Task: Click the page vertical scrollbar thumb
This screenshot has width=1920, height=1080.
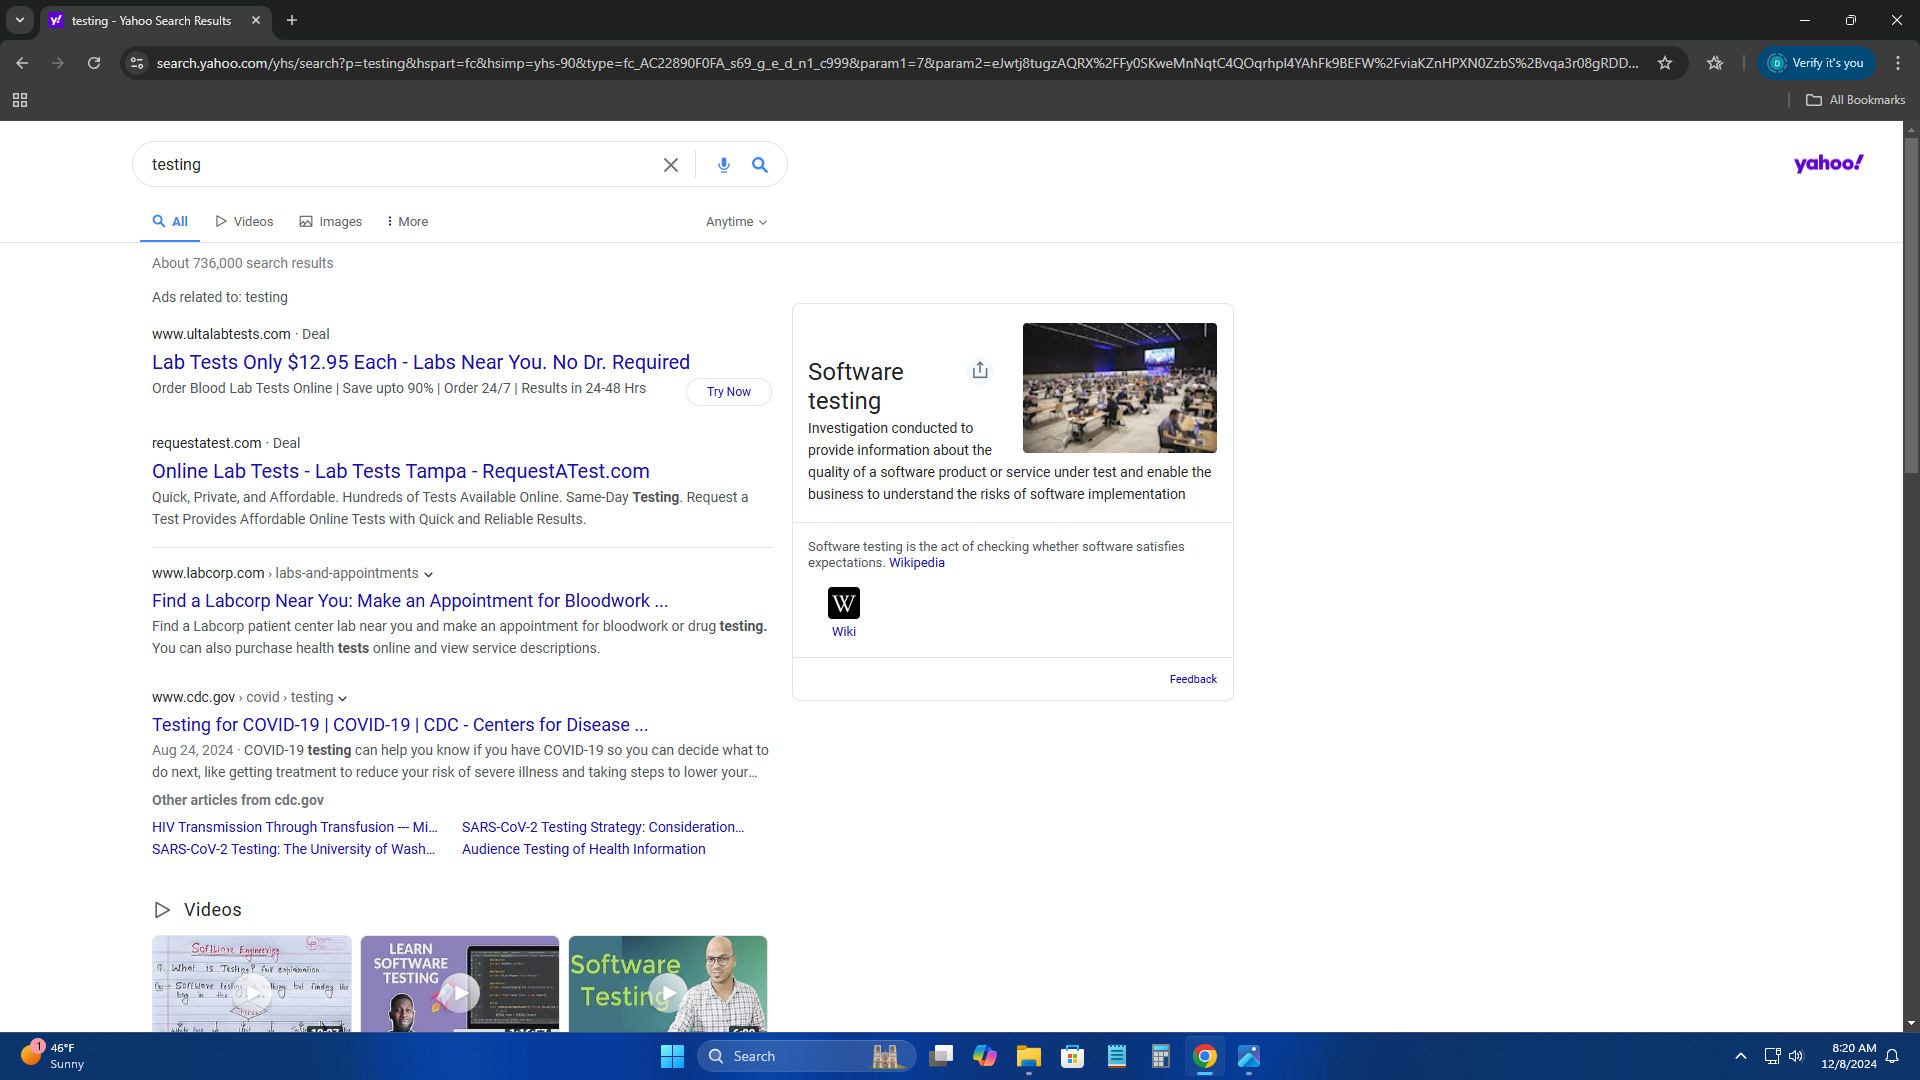Action: click(1911, 305)
